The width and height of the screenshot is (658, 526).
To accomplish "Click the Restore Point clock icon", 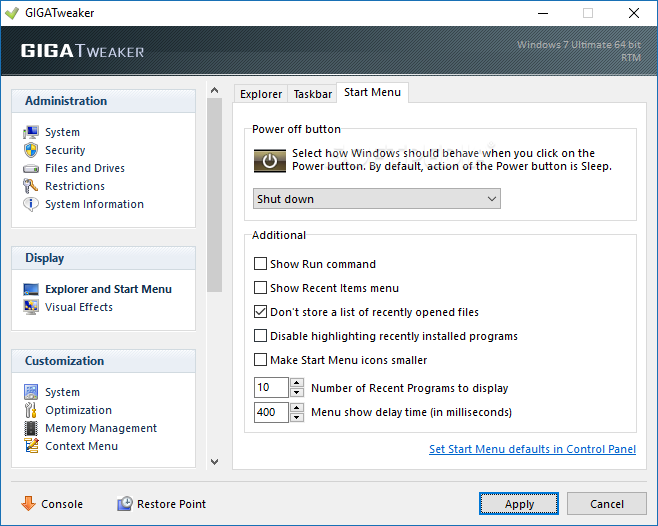I will (125, 503).
